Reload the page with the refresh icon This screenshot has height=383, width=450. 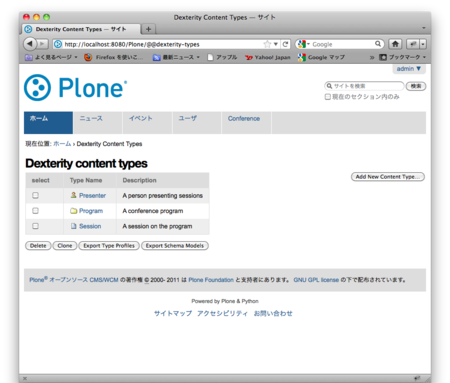pyautogui.click(x=285, y=44)
